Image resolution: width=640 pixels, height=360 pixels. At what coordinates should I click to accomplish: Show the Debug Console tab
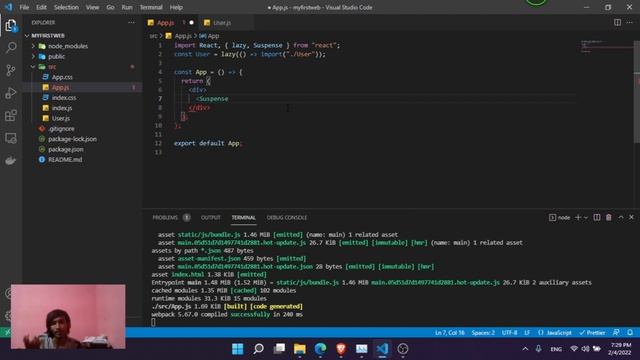[287, 218]
